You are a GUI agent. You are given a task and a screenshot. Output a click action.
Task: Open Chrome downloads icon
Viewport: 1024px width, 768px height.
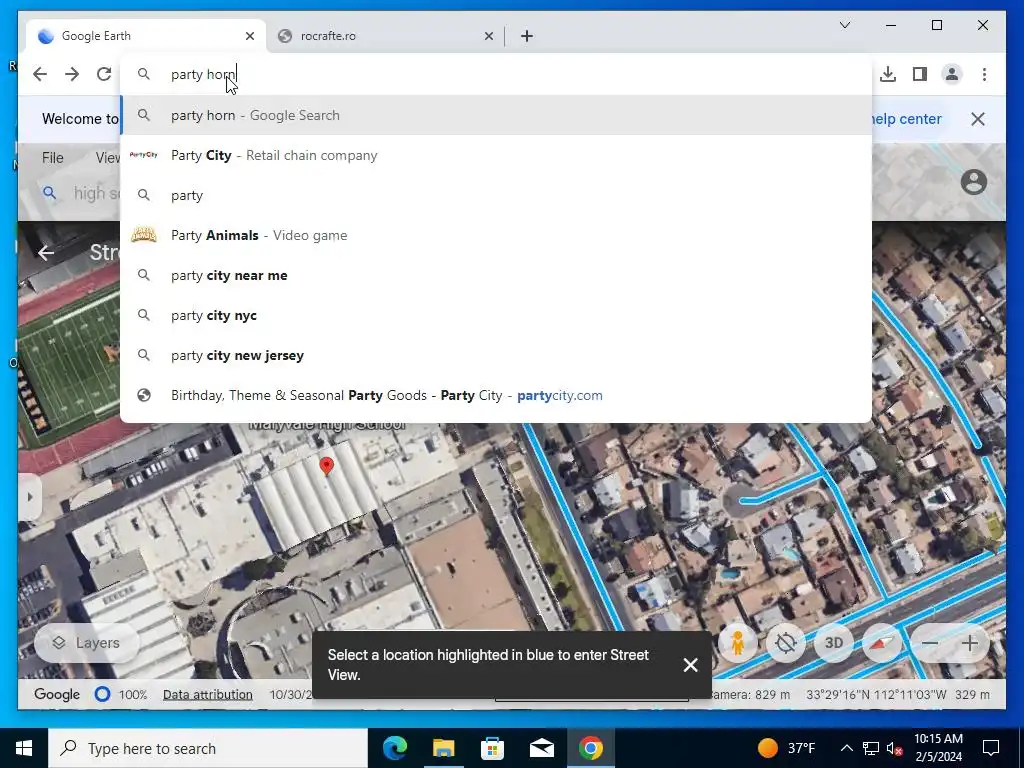click(x=888, y=74)
